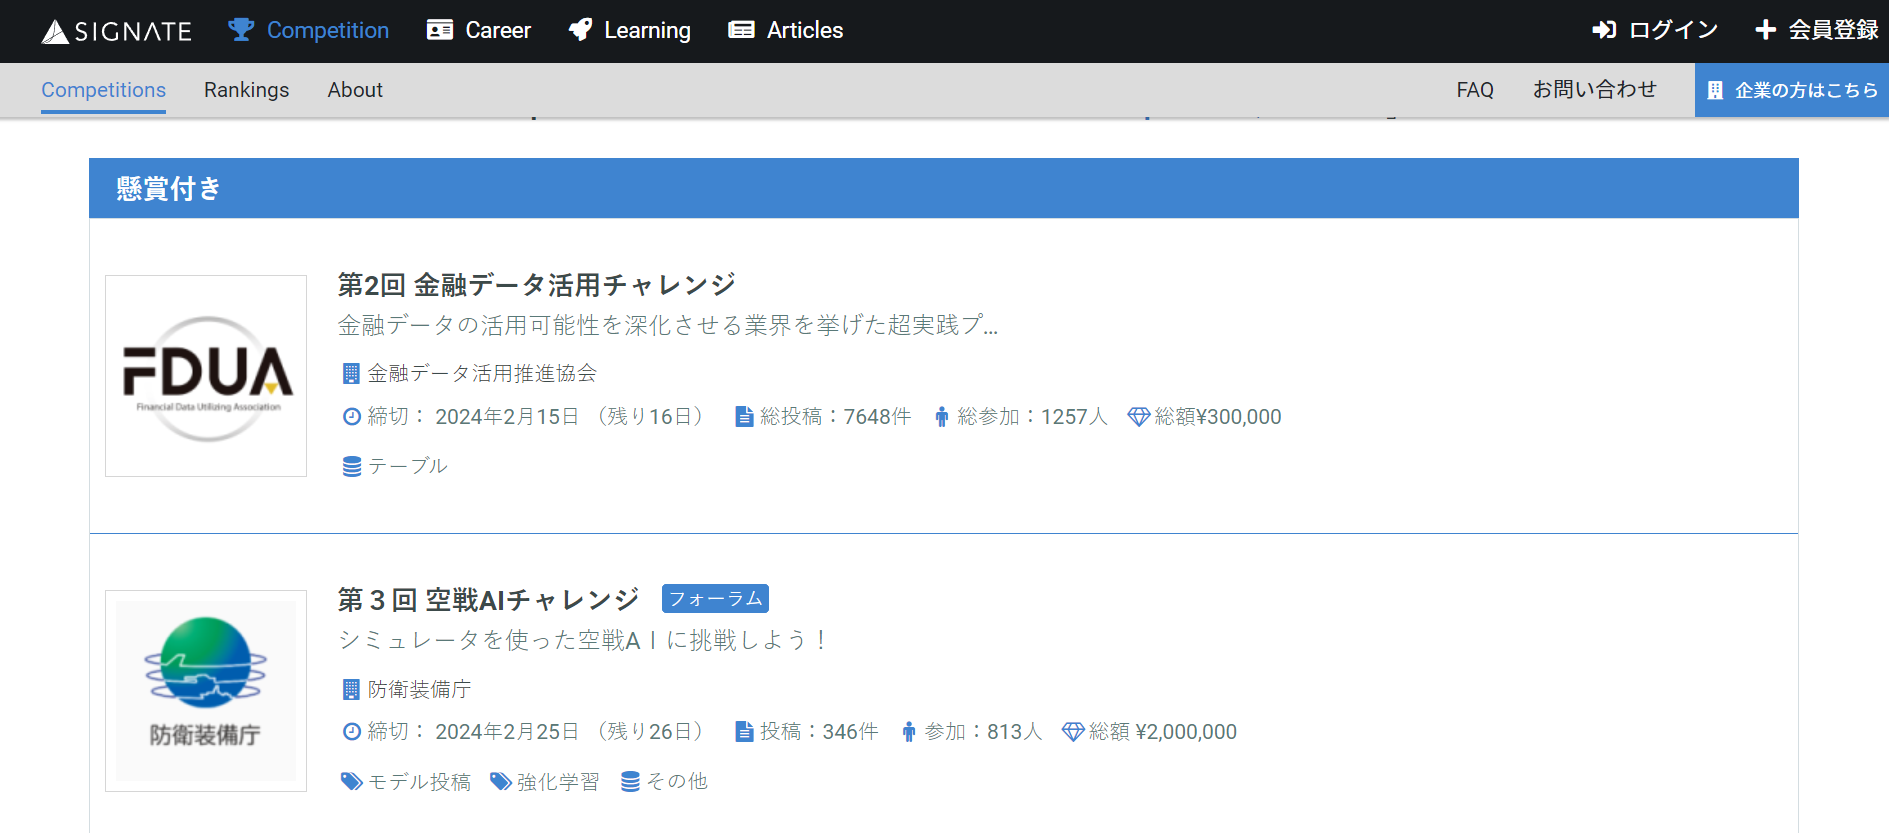
Task: Click diamond icon beside 総額 ¥2,000,000
Action: pos(1073,732)
